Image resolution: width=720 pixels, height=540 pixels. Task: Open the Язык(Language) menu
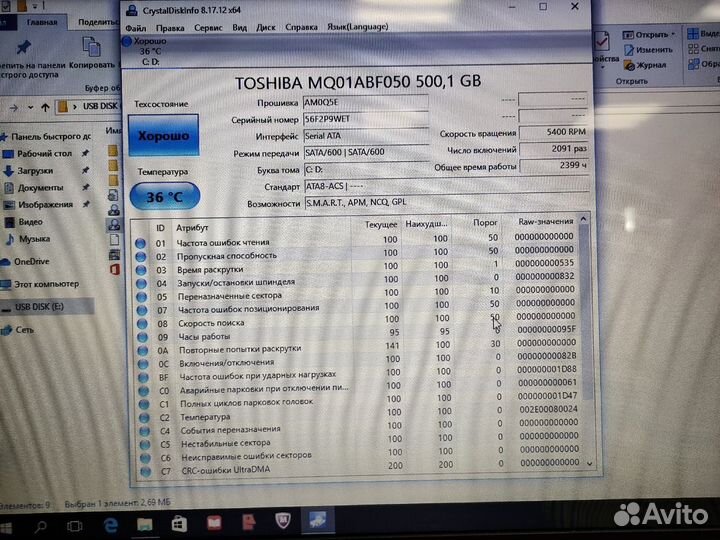[x=358, y=27]
